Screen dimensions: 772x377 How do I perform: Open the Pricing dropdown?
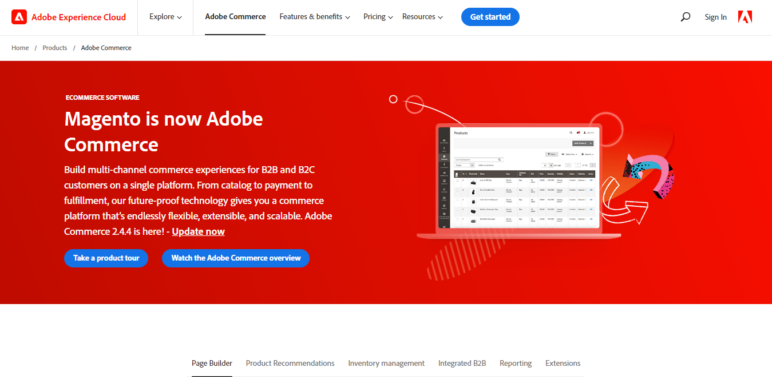coord(378,17)
